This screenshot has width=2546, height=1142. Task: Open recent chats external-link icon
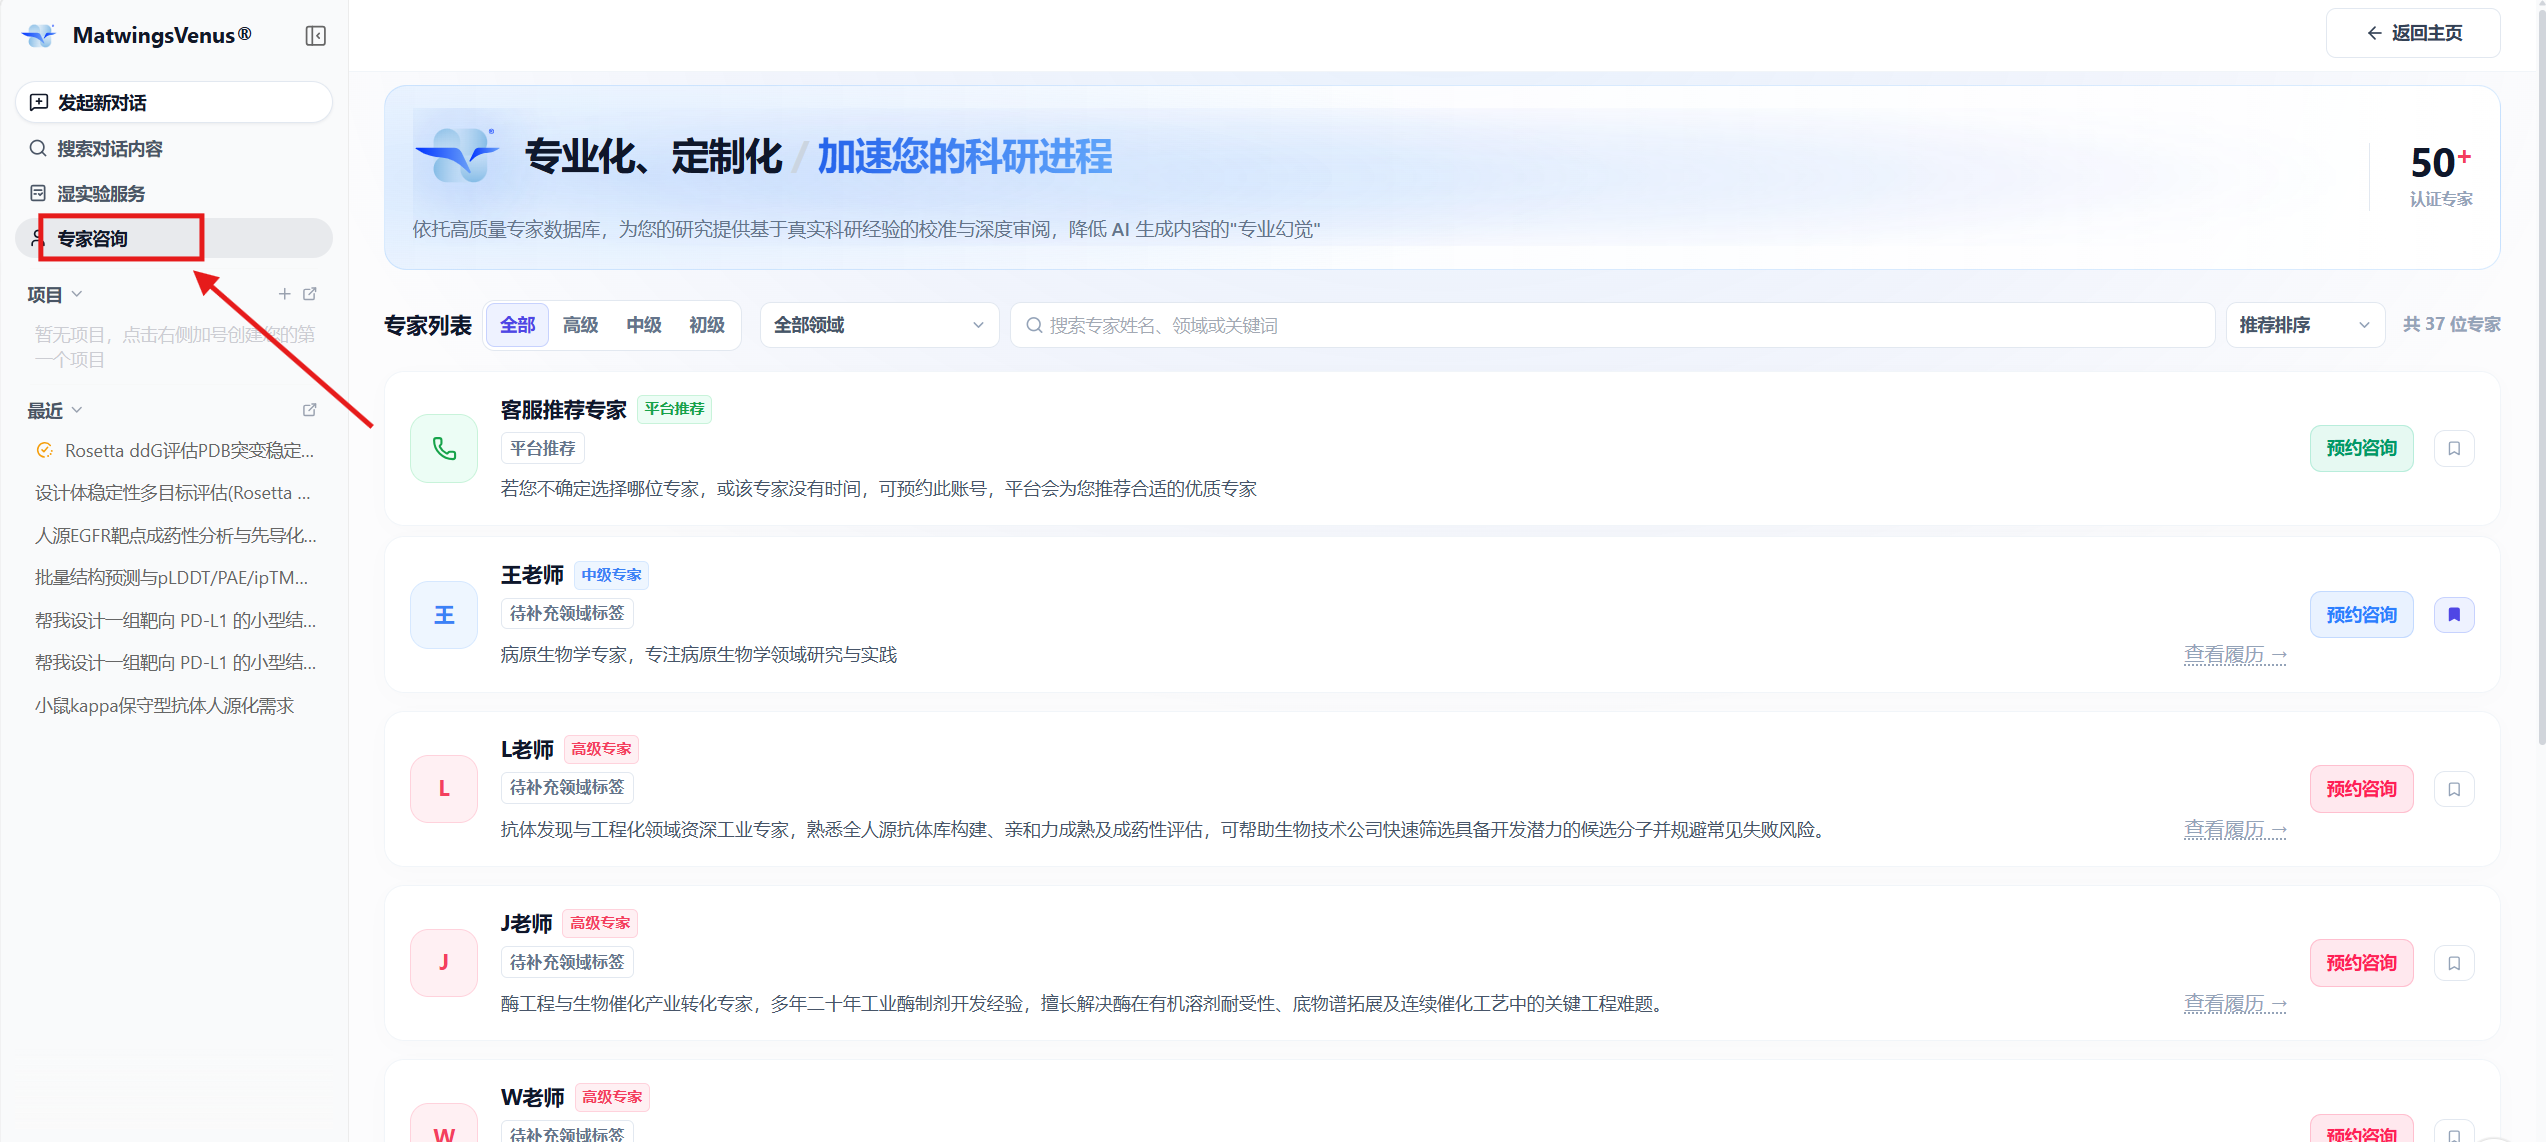pos(310,410)
